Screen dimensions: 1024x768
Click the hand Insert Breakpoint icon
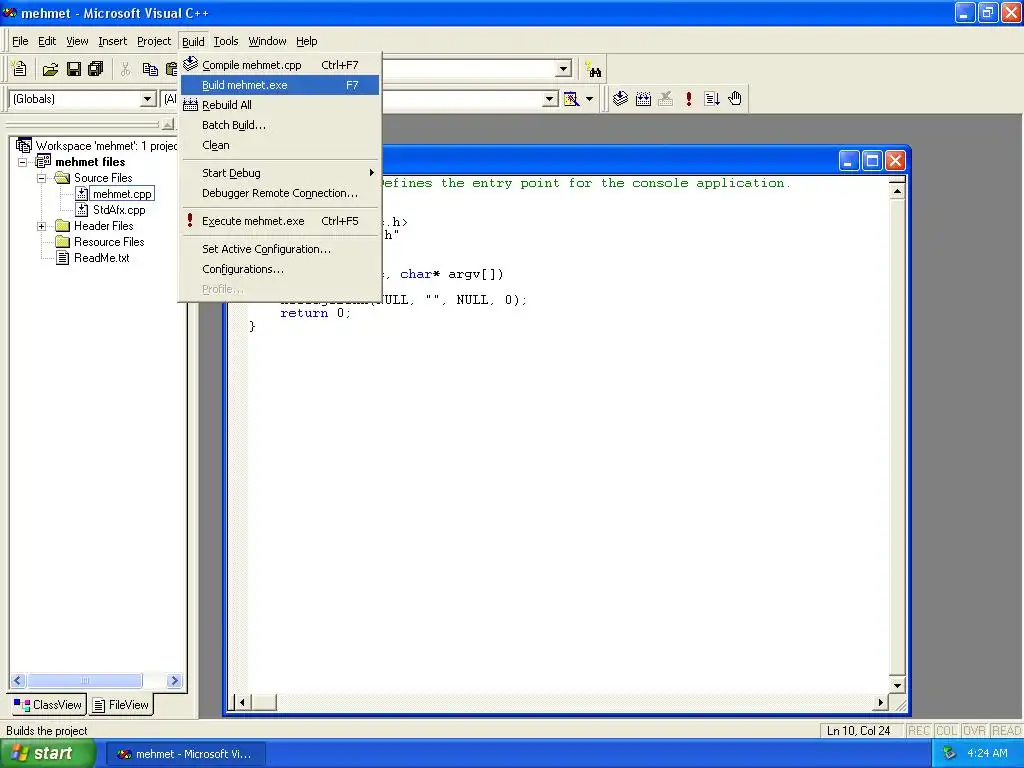735,99
